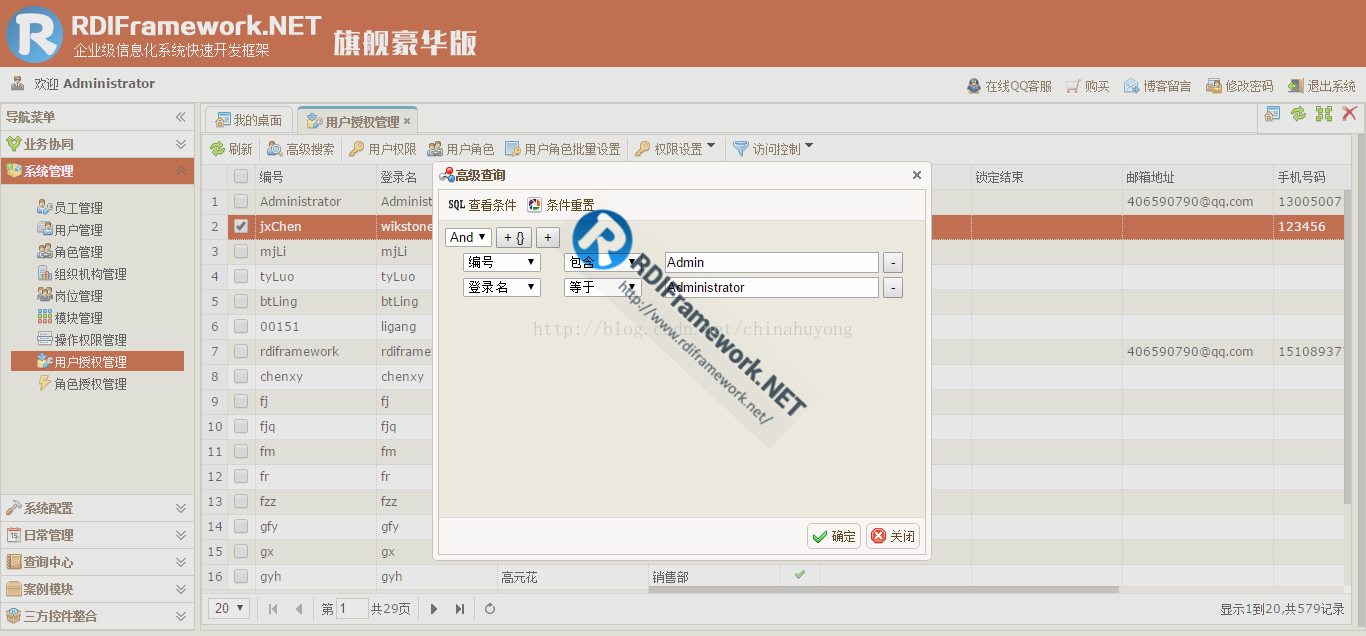
Task: Open the page size 20 dropdown
Action: tap(229, 608)
